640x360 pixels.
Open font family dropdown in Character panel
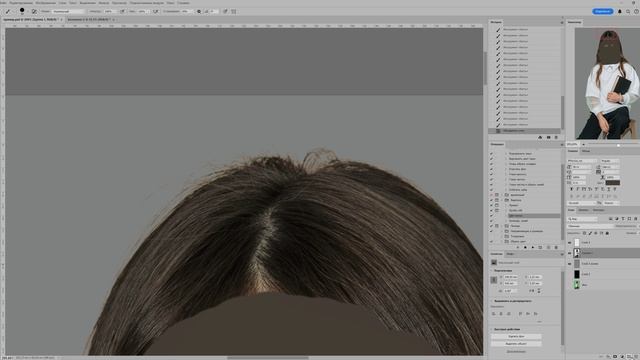(582, 161)
